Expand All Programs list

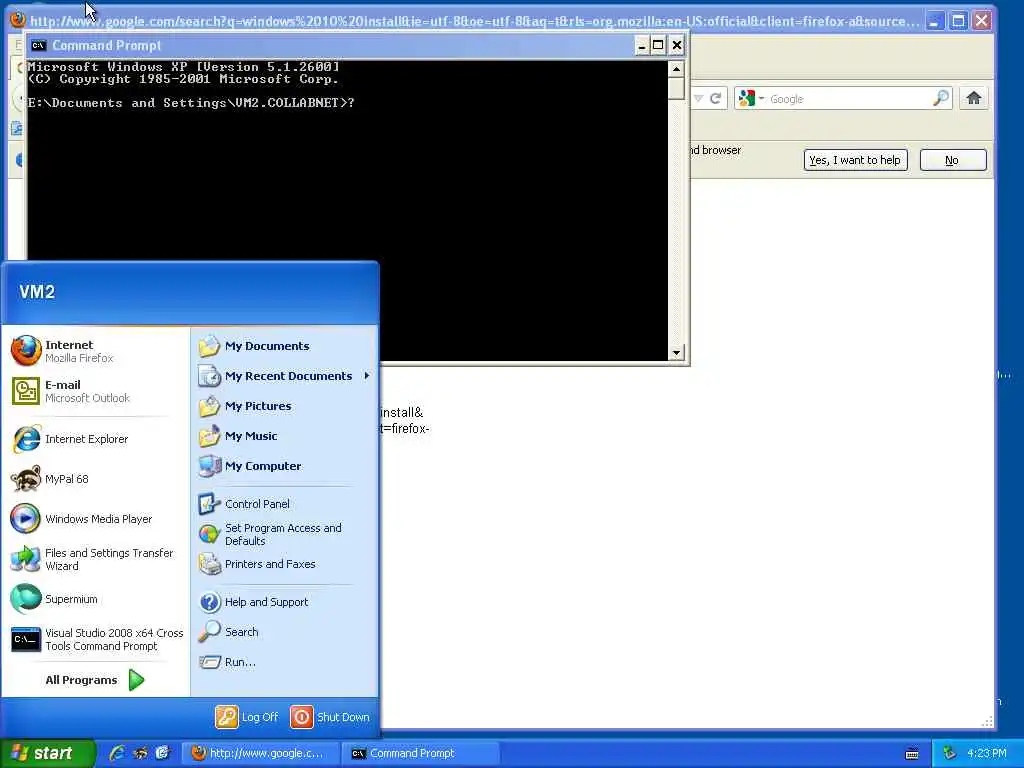tap(95, 680)
